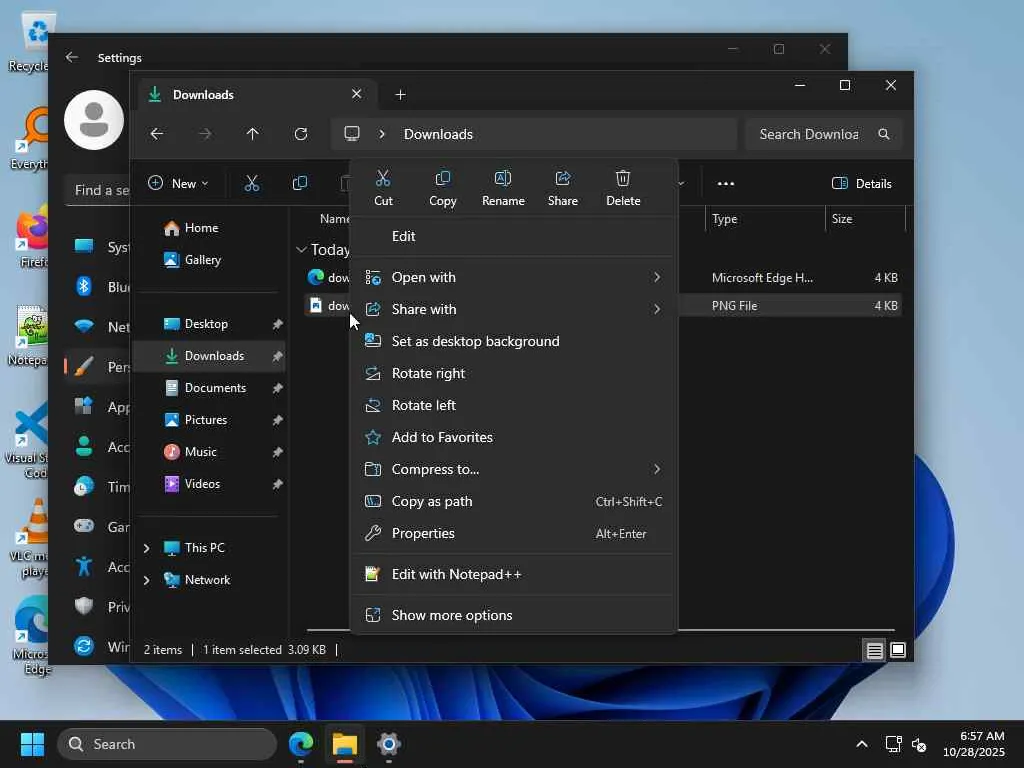Click Search Downloads field
This screenshot has width=1024, height=768.
[x=808, y=135]
